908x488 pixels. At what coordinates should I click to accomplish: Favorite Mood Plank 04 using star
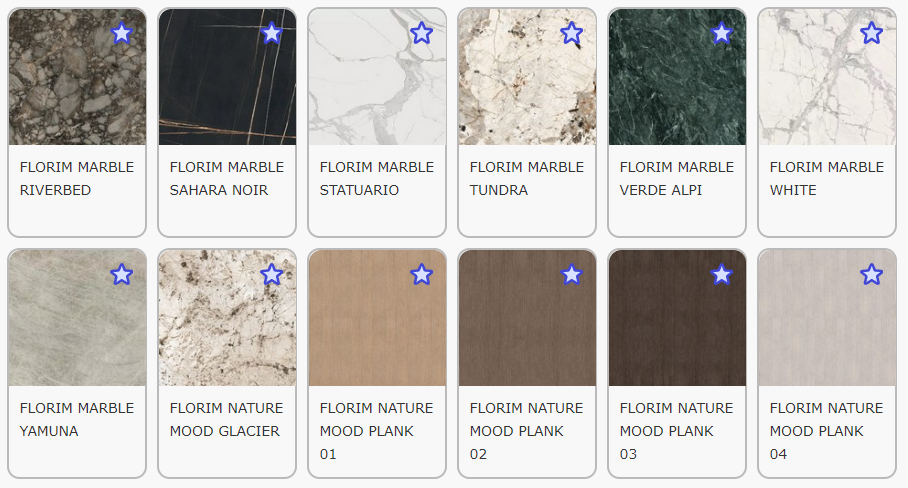872,274
